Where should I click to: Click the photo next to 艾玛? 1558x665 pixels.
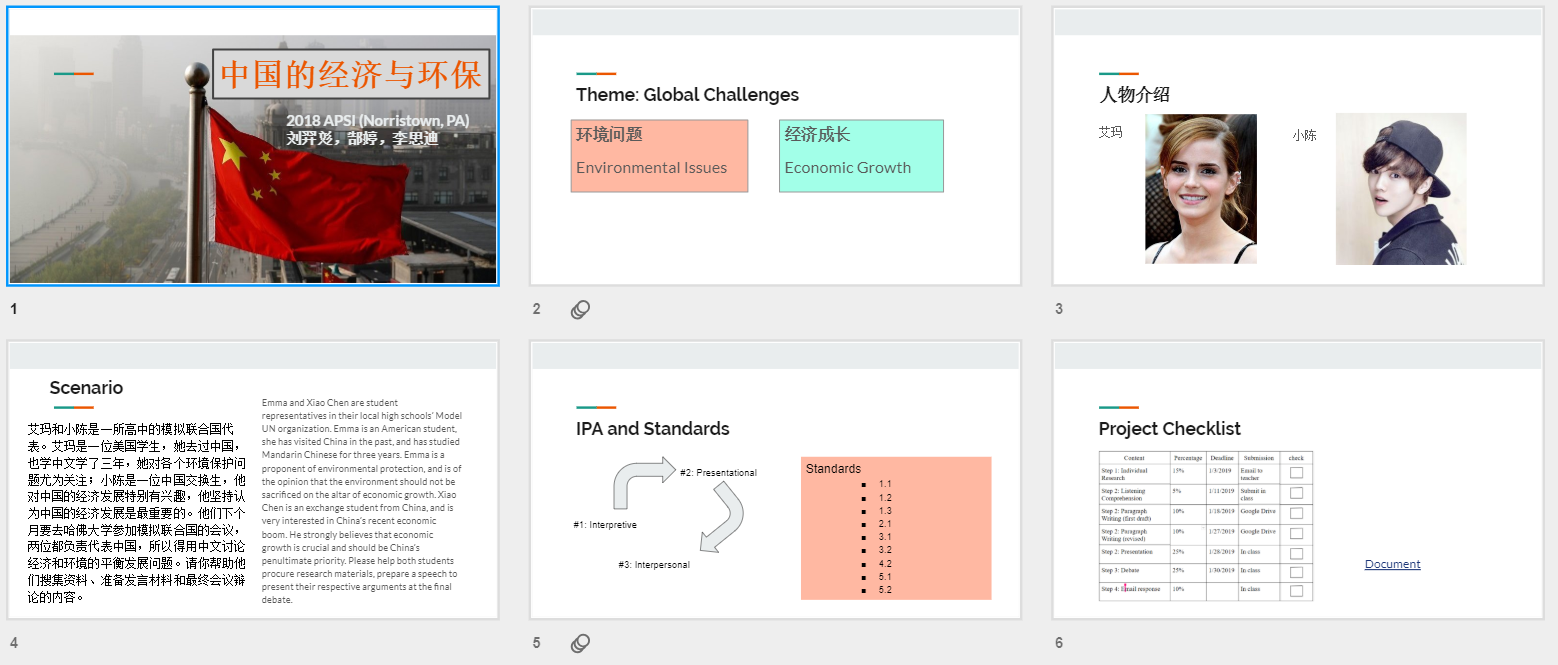point(1200,189)
